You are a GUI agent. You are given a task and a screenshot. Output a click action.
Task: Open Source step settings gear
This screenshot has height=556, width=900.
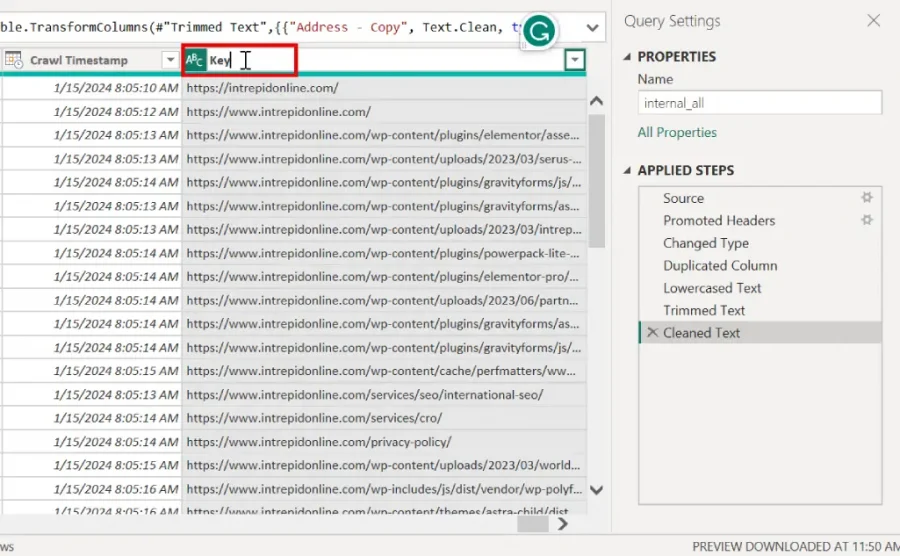866,197
